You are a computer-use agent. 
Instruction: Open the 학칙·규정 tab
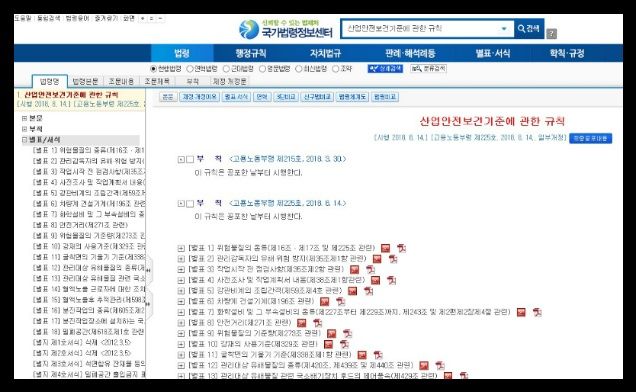point(567,53)
